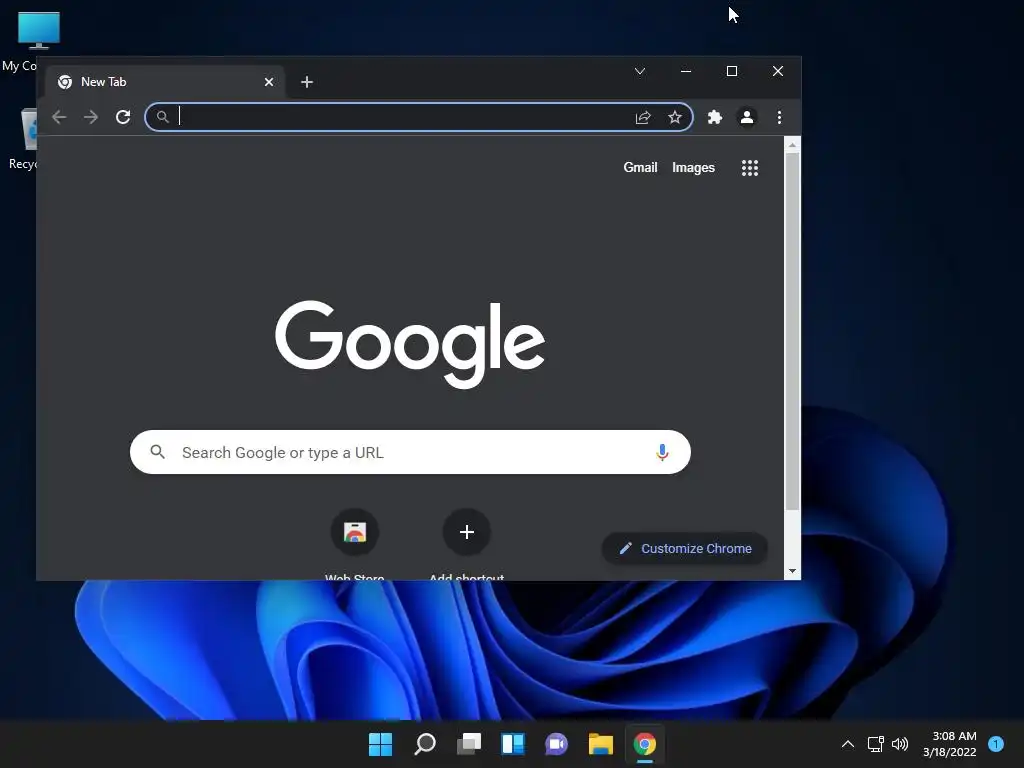Open the volume tray icon
The width and height of the screenshot is (1024, 768).
[900, 744]
